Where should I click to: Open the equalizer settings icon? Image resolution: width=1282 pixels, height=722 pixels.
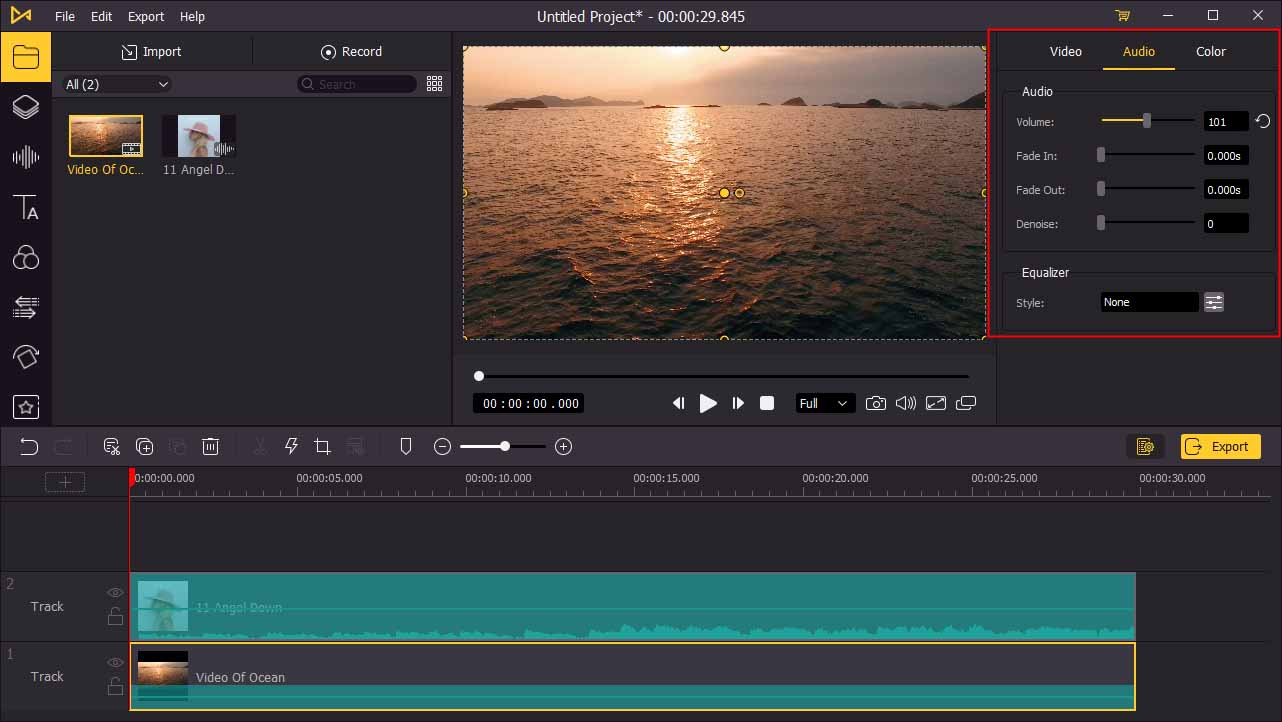click(1214, 302)
